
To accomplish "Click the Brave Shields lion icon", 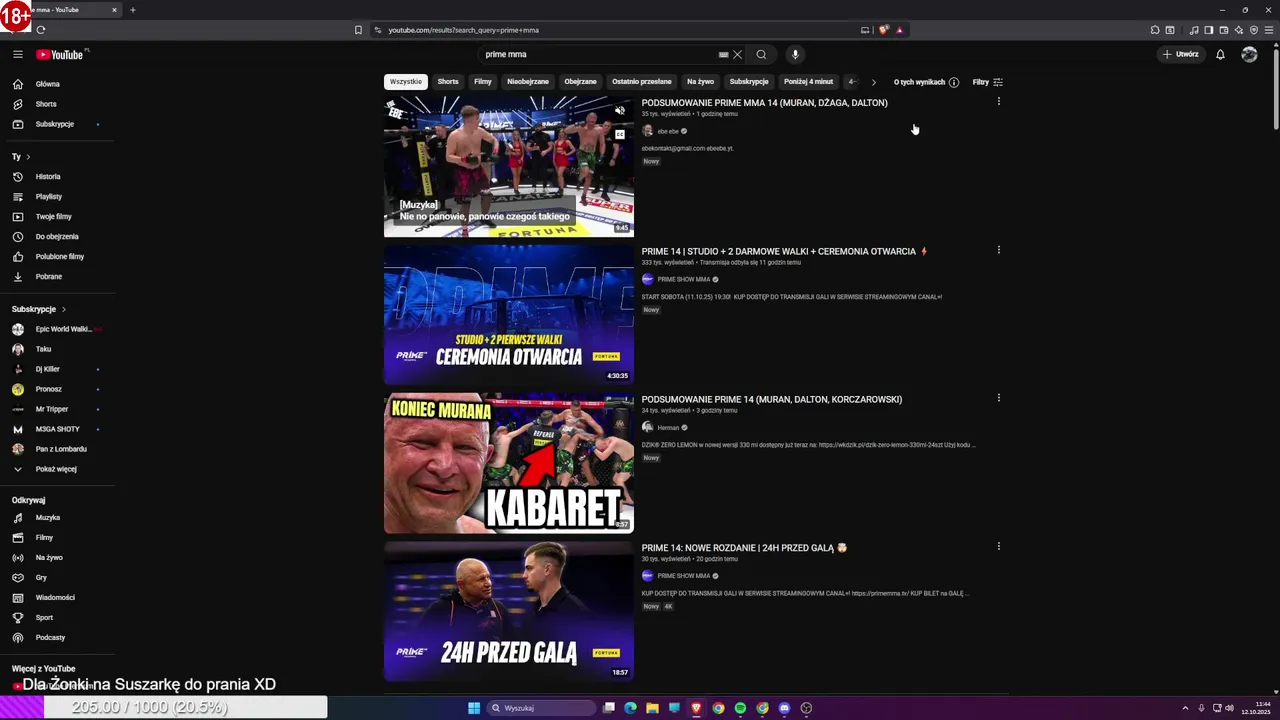I will pos(883,30).
